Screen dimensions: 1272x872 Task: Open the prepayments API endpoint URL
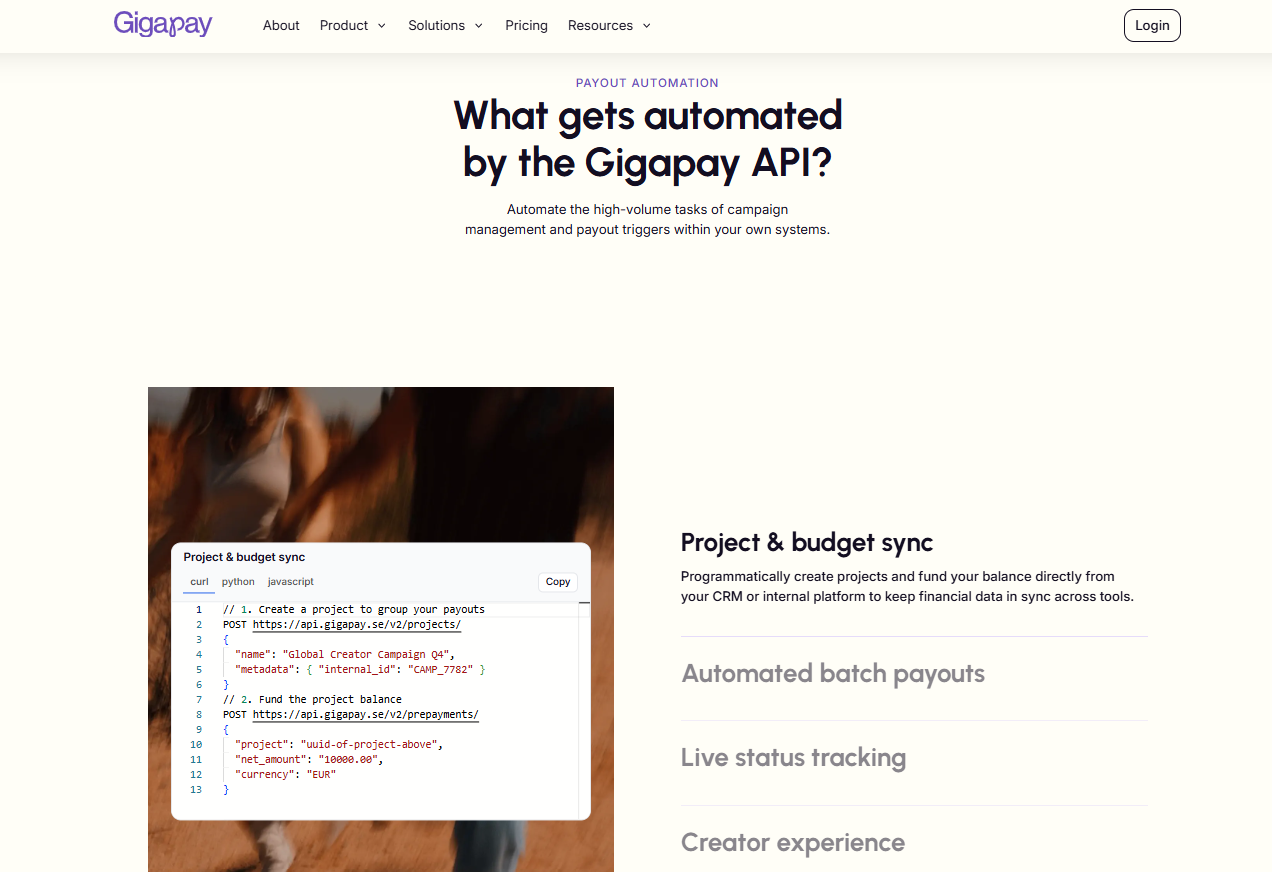(x=366, y=714)
